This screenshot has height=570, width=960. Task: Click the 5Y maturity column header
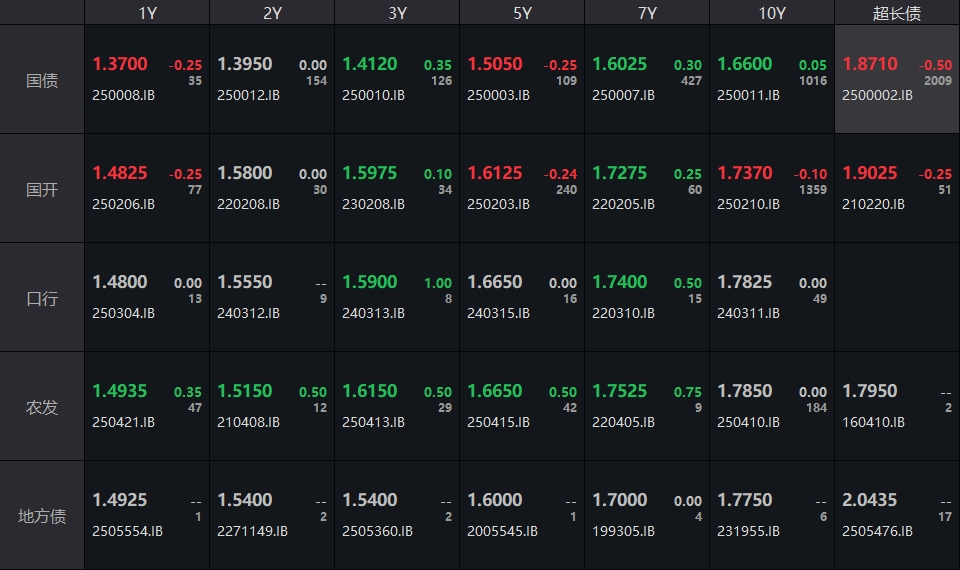tap(522, 13)
